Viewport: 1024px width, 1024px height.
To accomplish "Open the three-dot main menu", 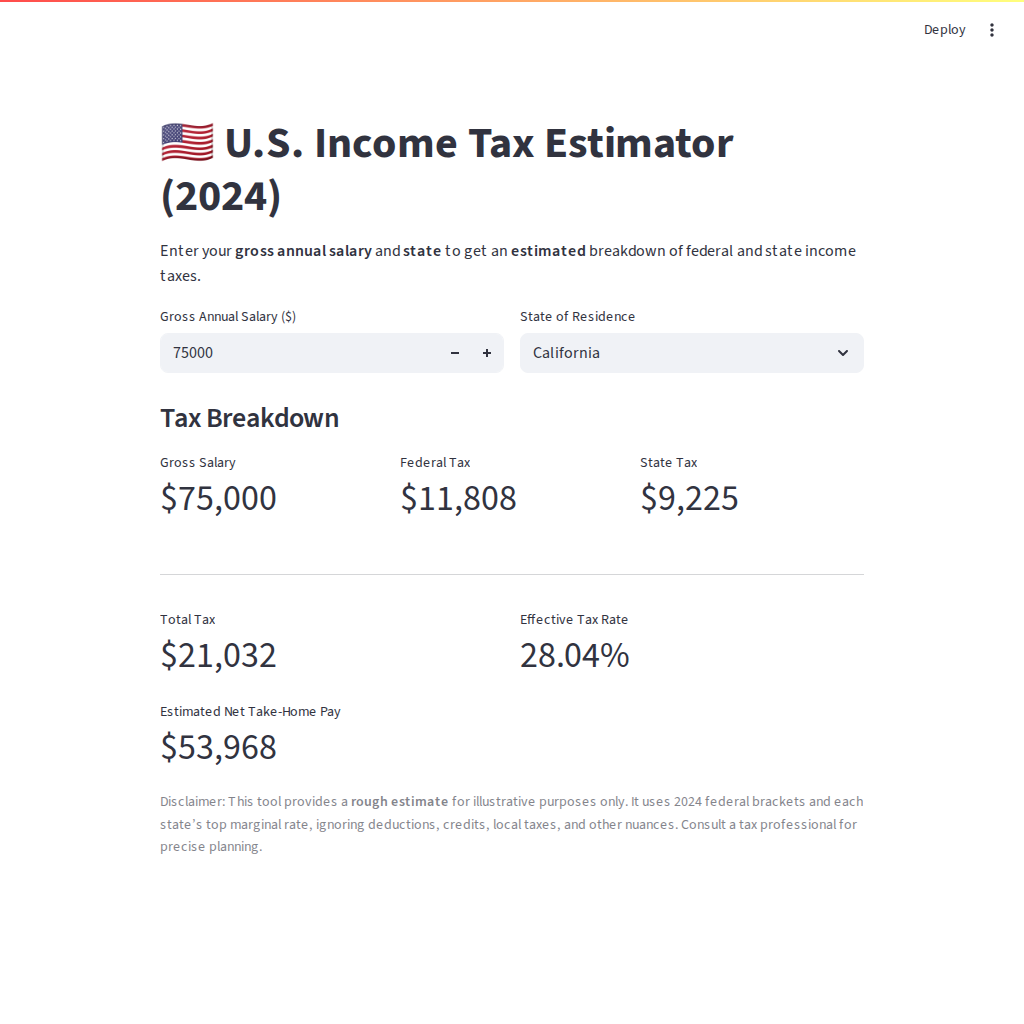I will tap(992, 30).
